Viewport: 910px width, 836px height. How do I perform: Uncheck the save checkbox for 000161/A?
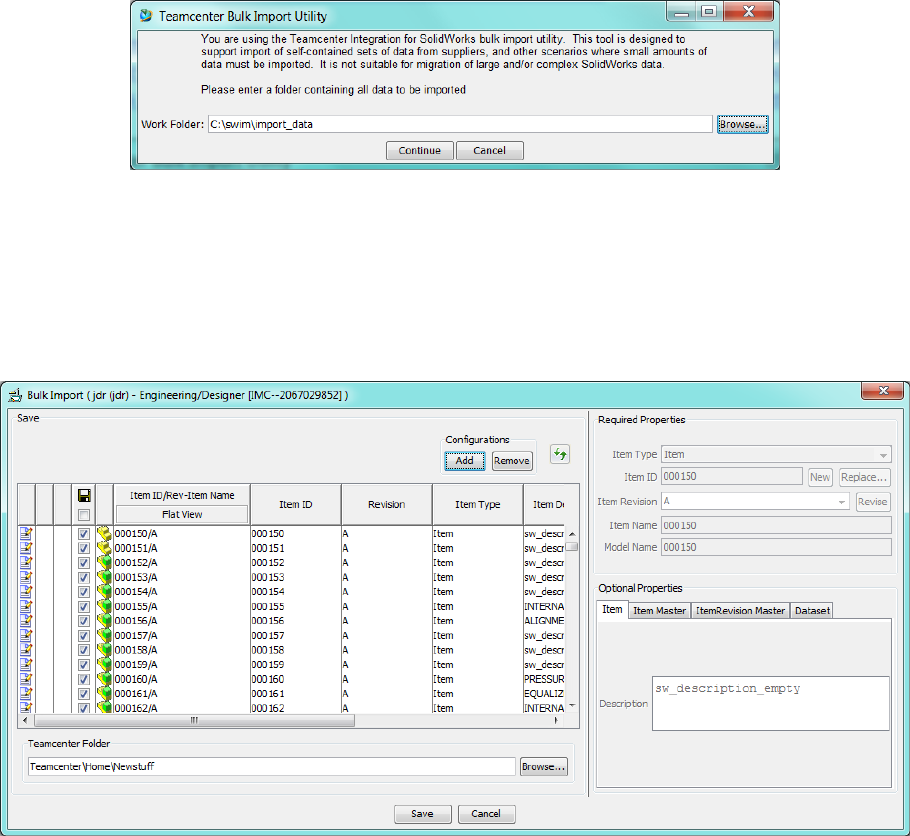(x=84, y=693)
